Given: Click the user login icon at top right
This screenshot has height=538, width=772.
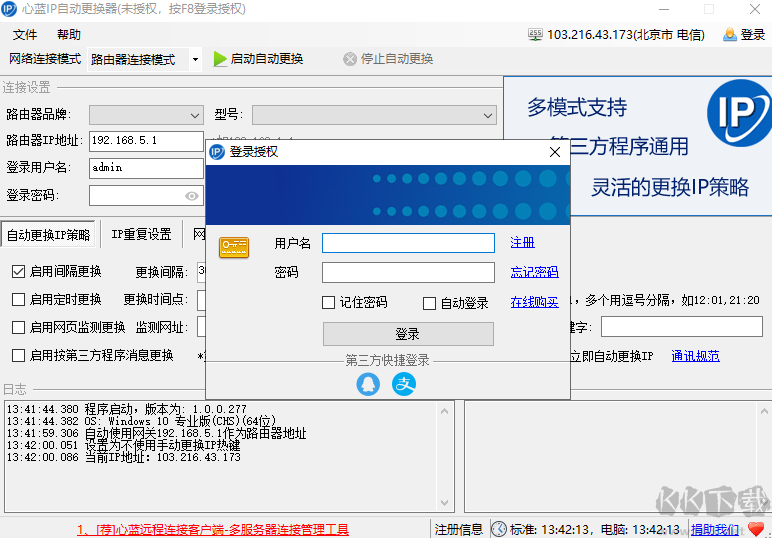Looking at the screenshot, I should [x=730, y=34].
